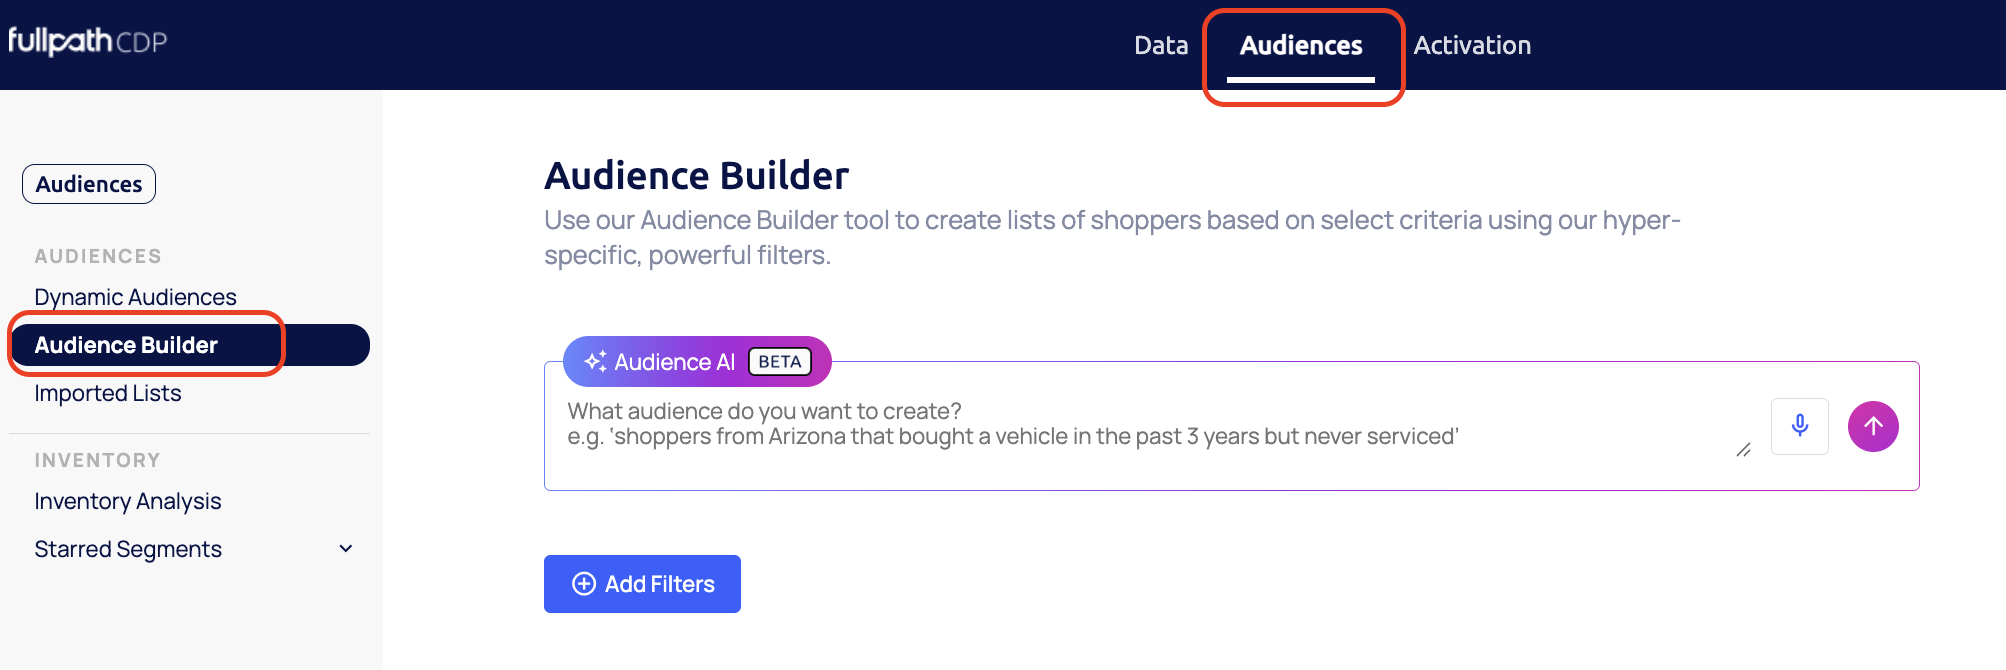Image resolution: width=2006 pixels, height=670 pixels.
Task: Click the fullpath CDP logo
Action: pos(88,41)
